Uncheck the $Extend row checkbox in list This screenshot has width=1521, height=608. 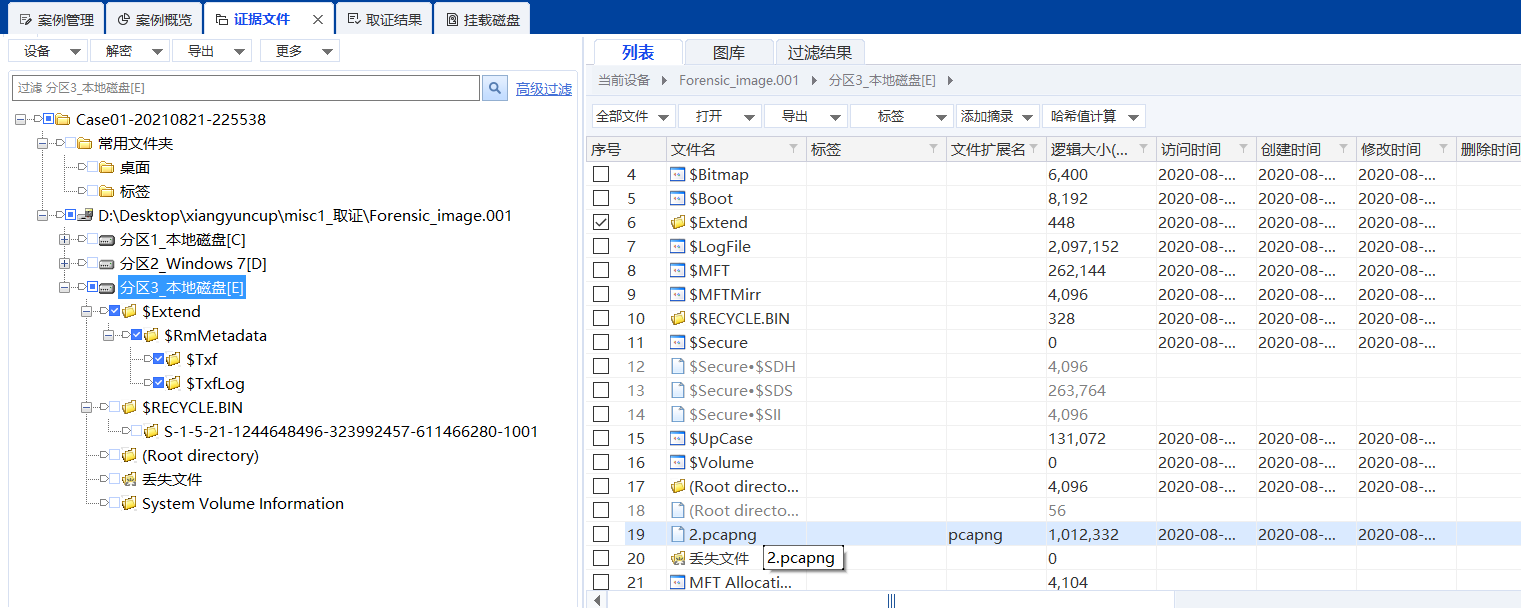coord(601,222)
